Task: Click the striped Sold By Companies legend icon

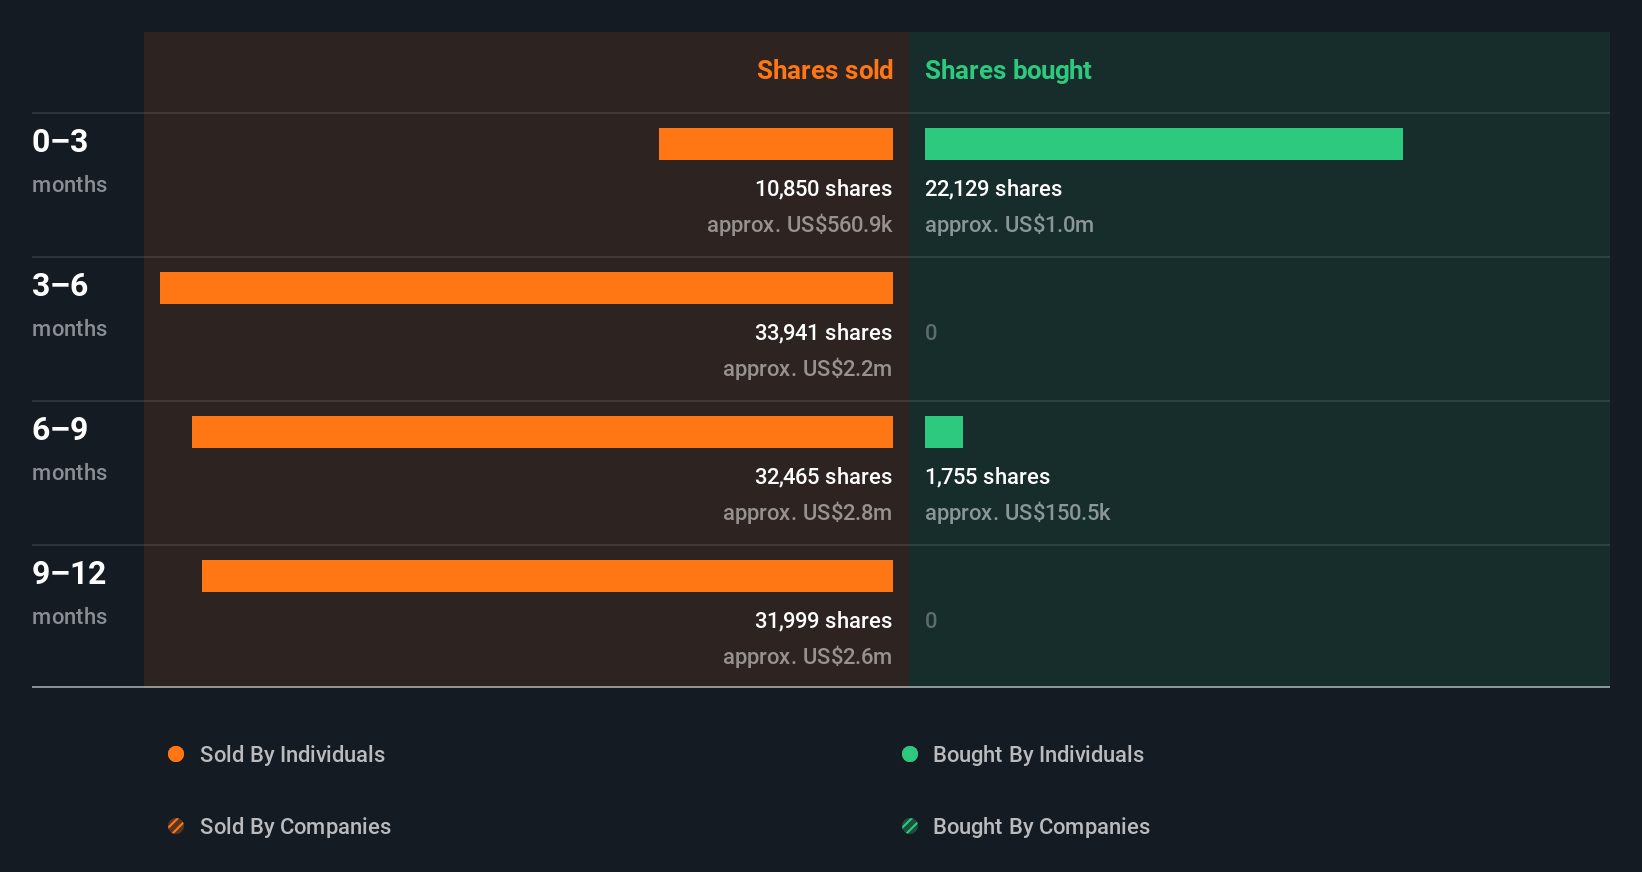Action: (176, 826)
